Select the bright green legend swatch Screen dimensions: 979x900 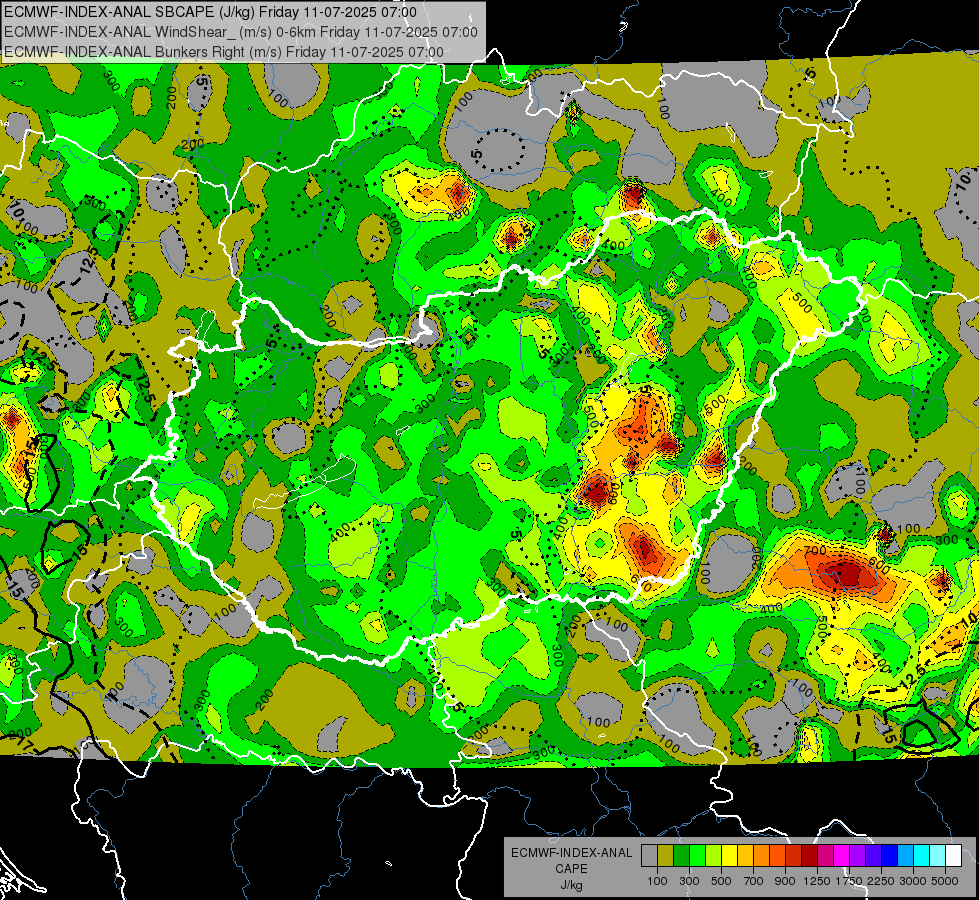tap(697, 855)
